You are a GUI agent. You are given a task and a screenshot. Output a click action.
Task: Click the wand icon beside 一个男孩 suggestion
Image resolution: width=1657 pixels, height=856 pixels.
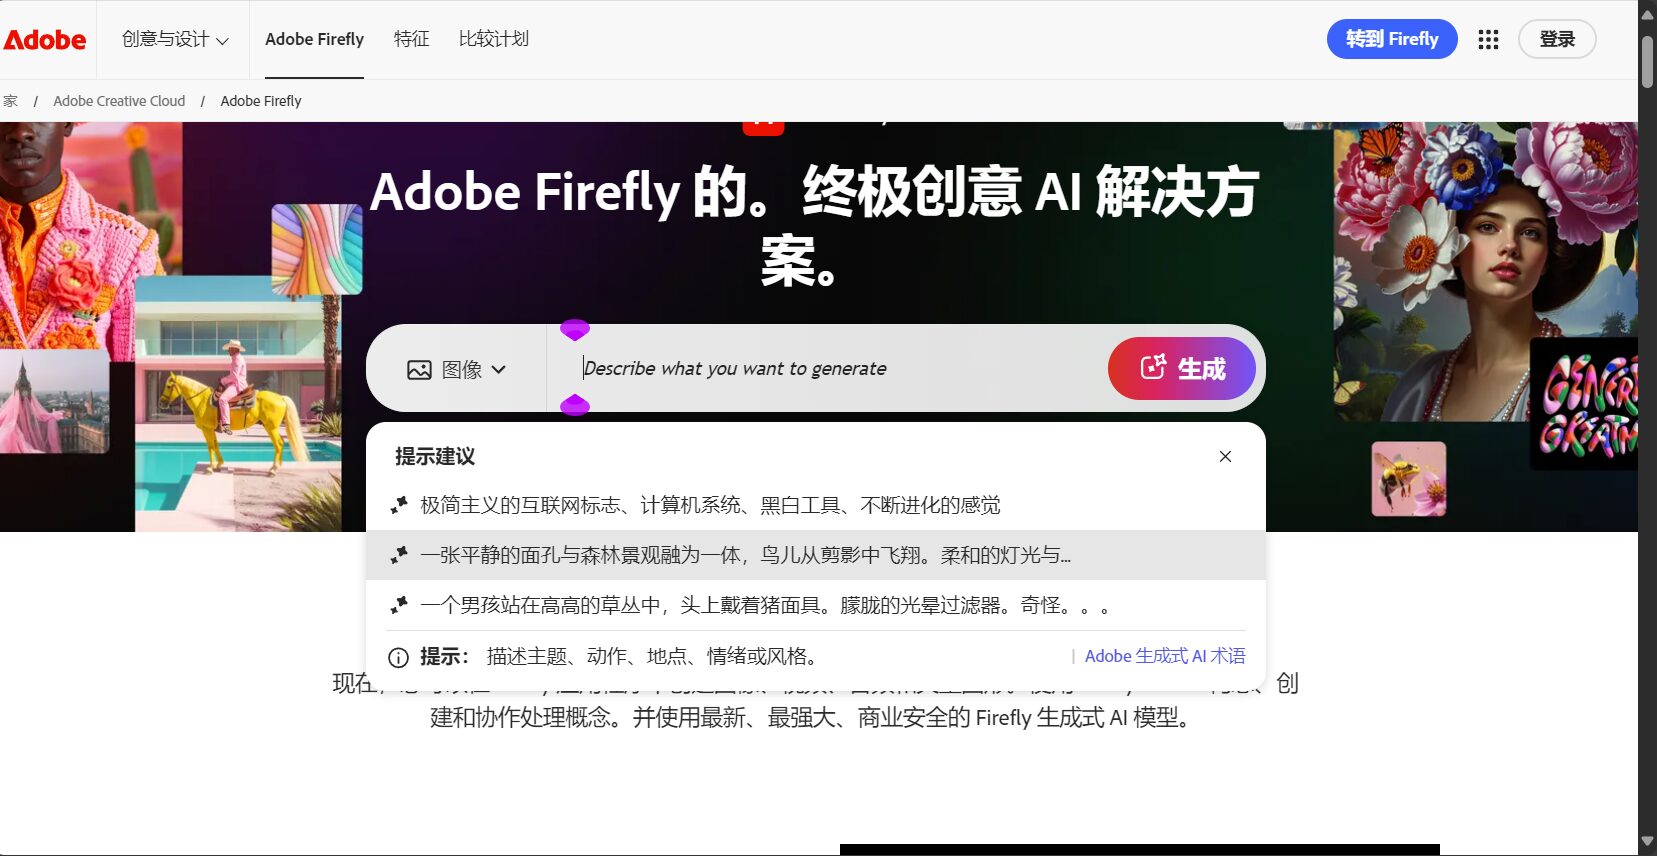click(399, 605)
